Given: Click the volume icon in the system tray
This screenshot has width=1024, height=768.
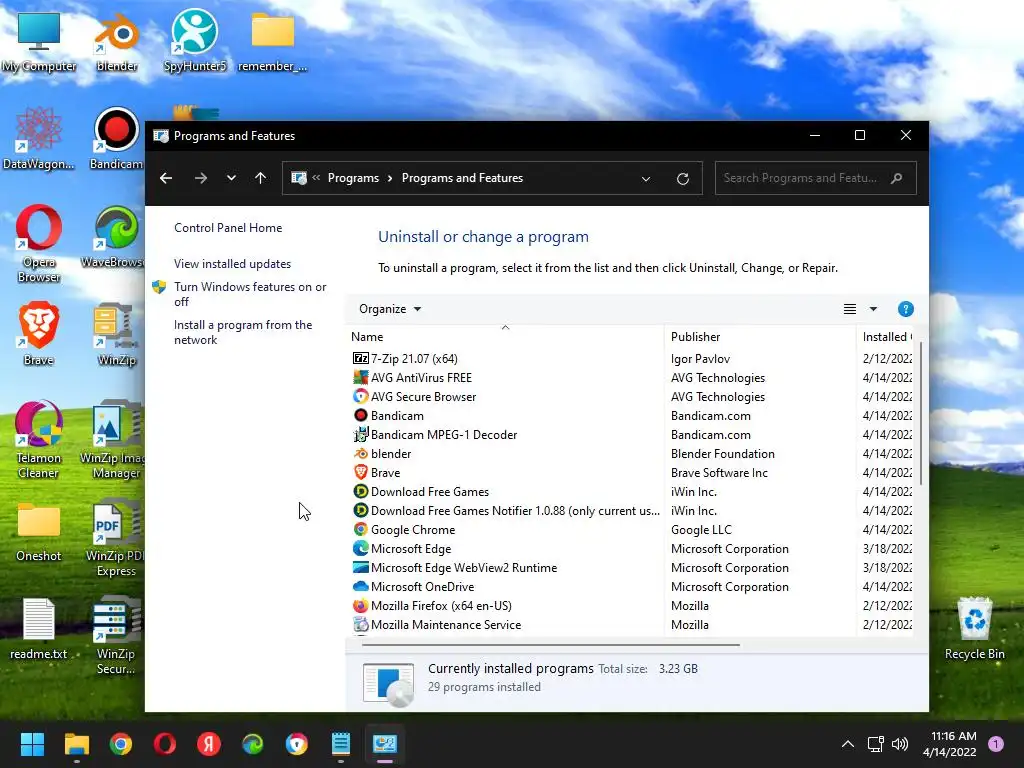Looking at the screenshot, I should (900, 744).
